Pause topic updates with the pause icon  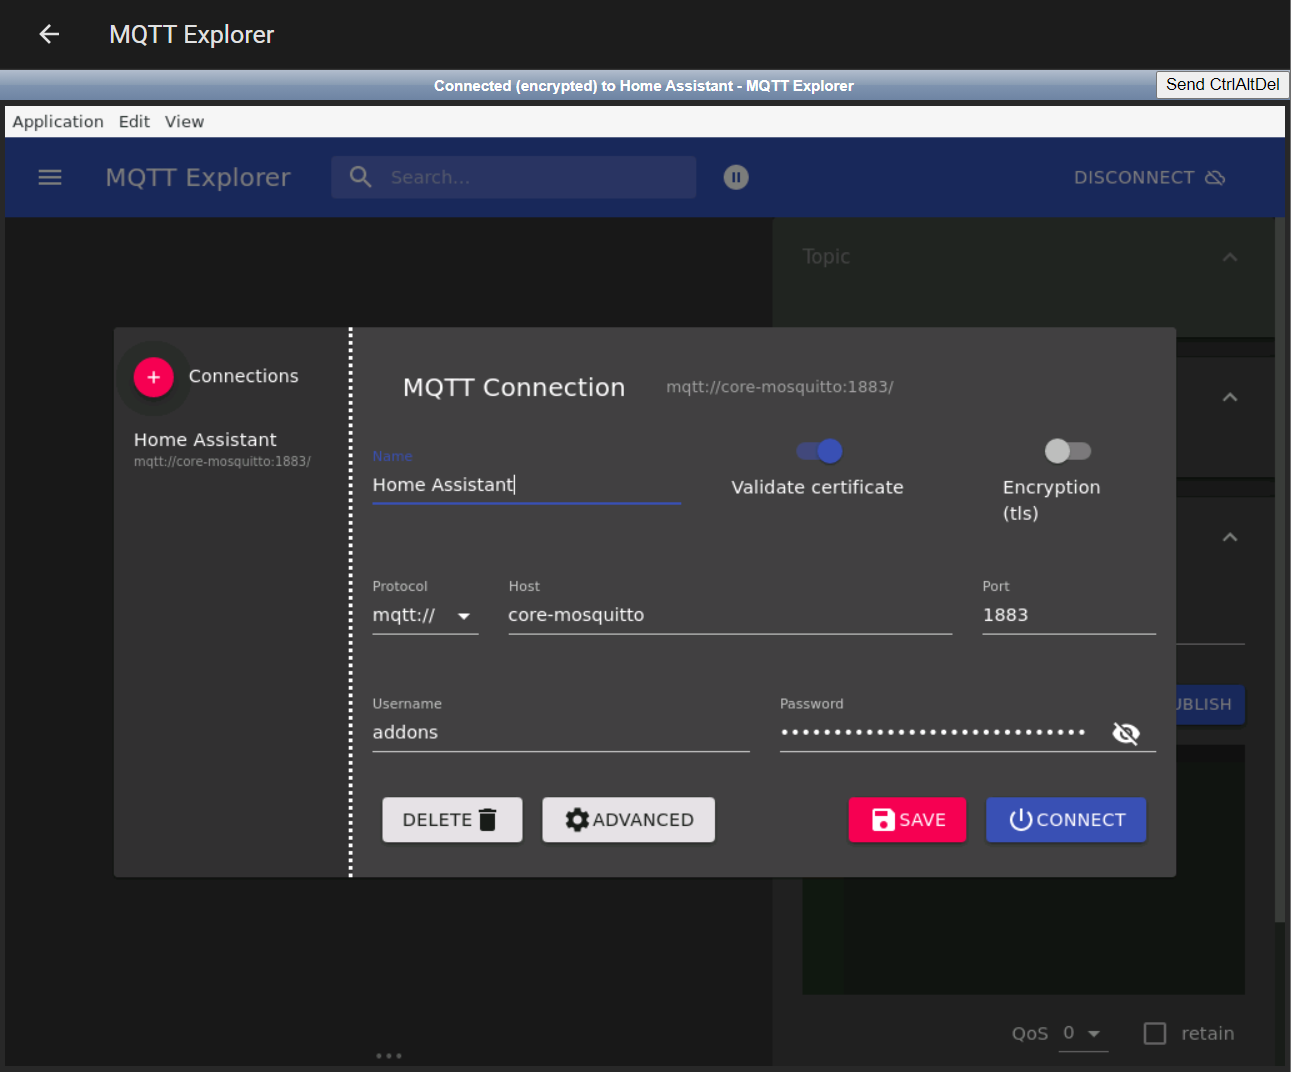tap(736, 177)
